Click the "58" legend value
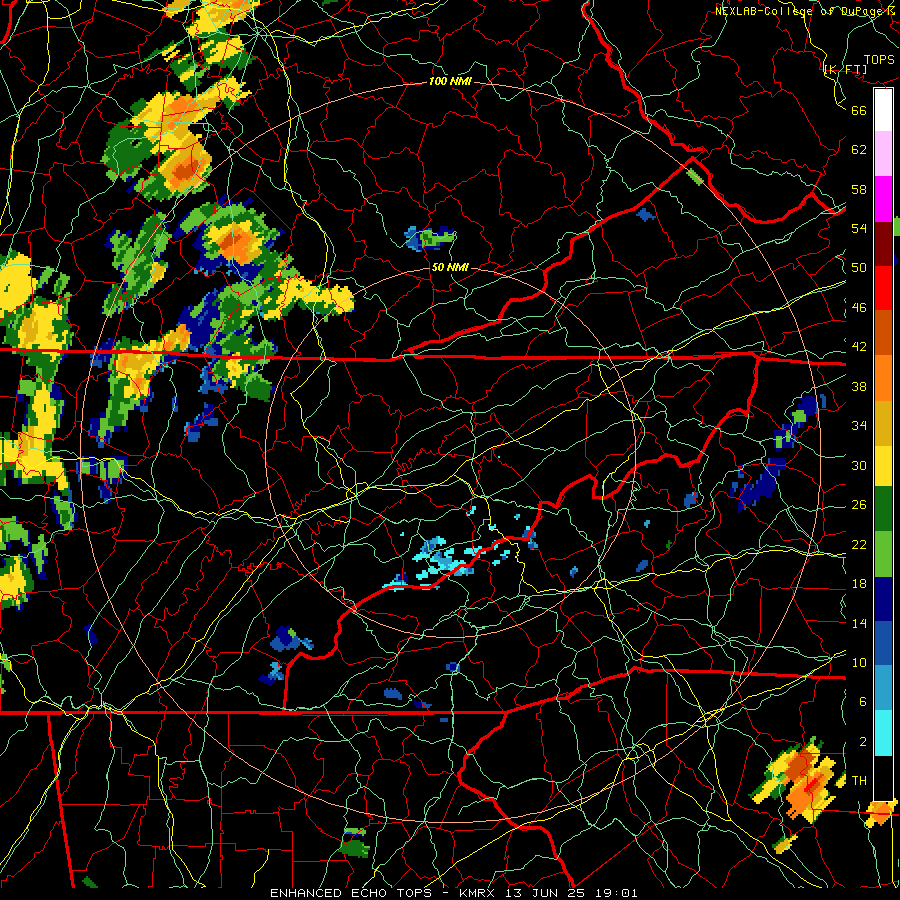This screenshot has width=900, height=900. pos(859,189)
